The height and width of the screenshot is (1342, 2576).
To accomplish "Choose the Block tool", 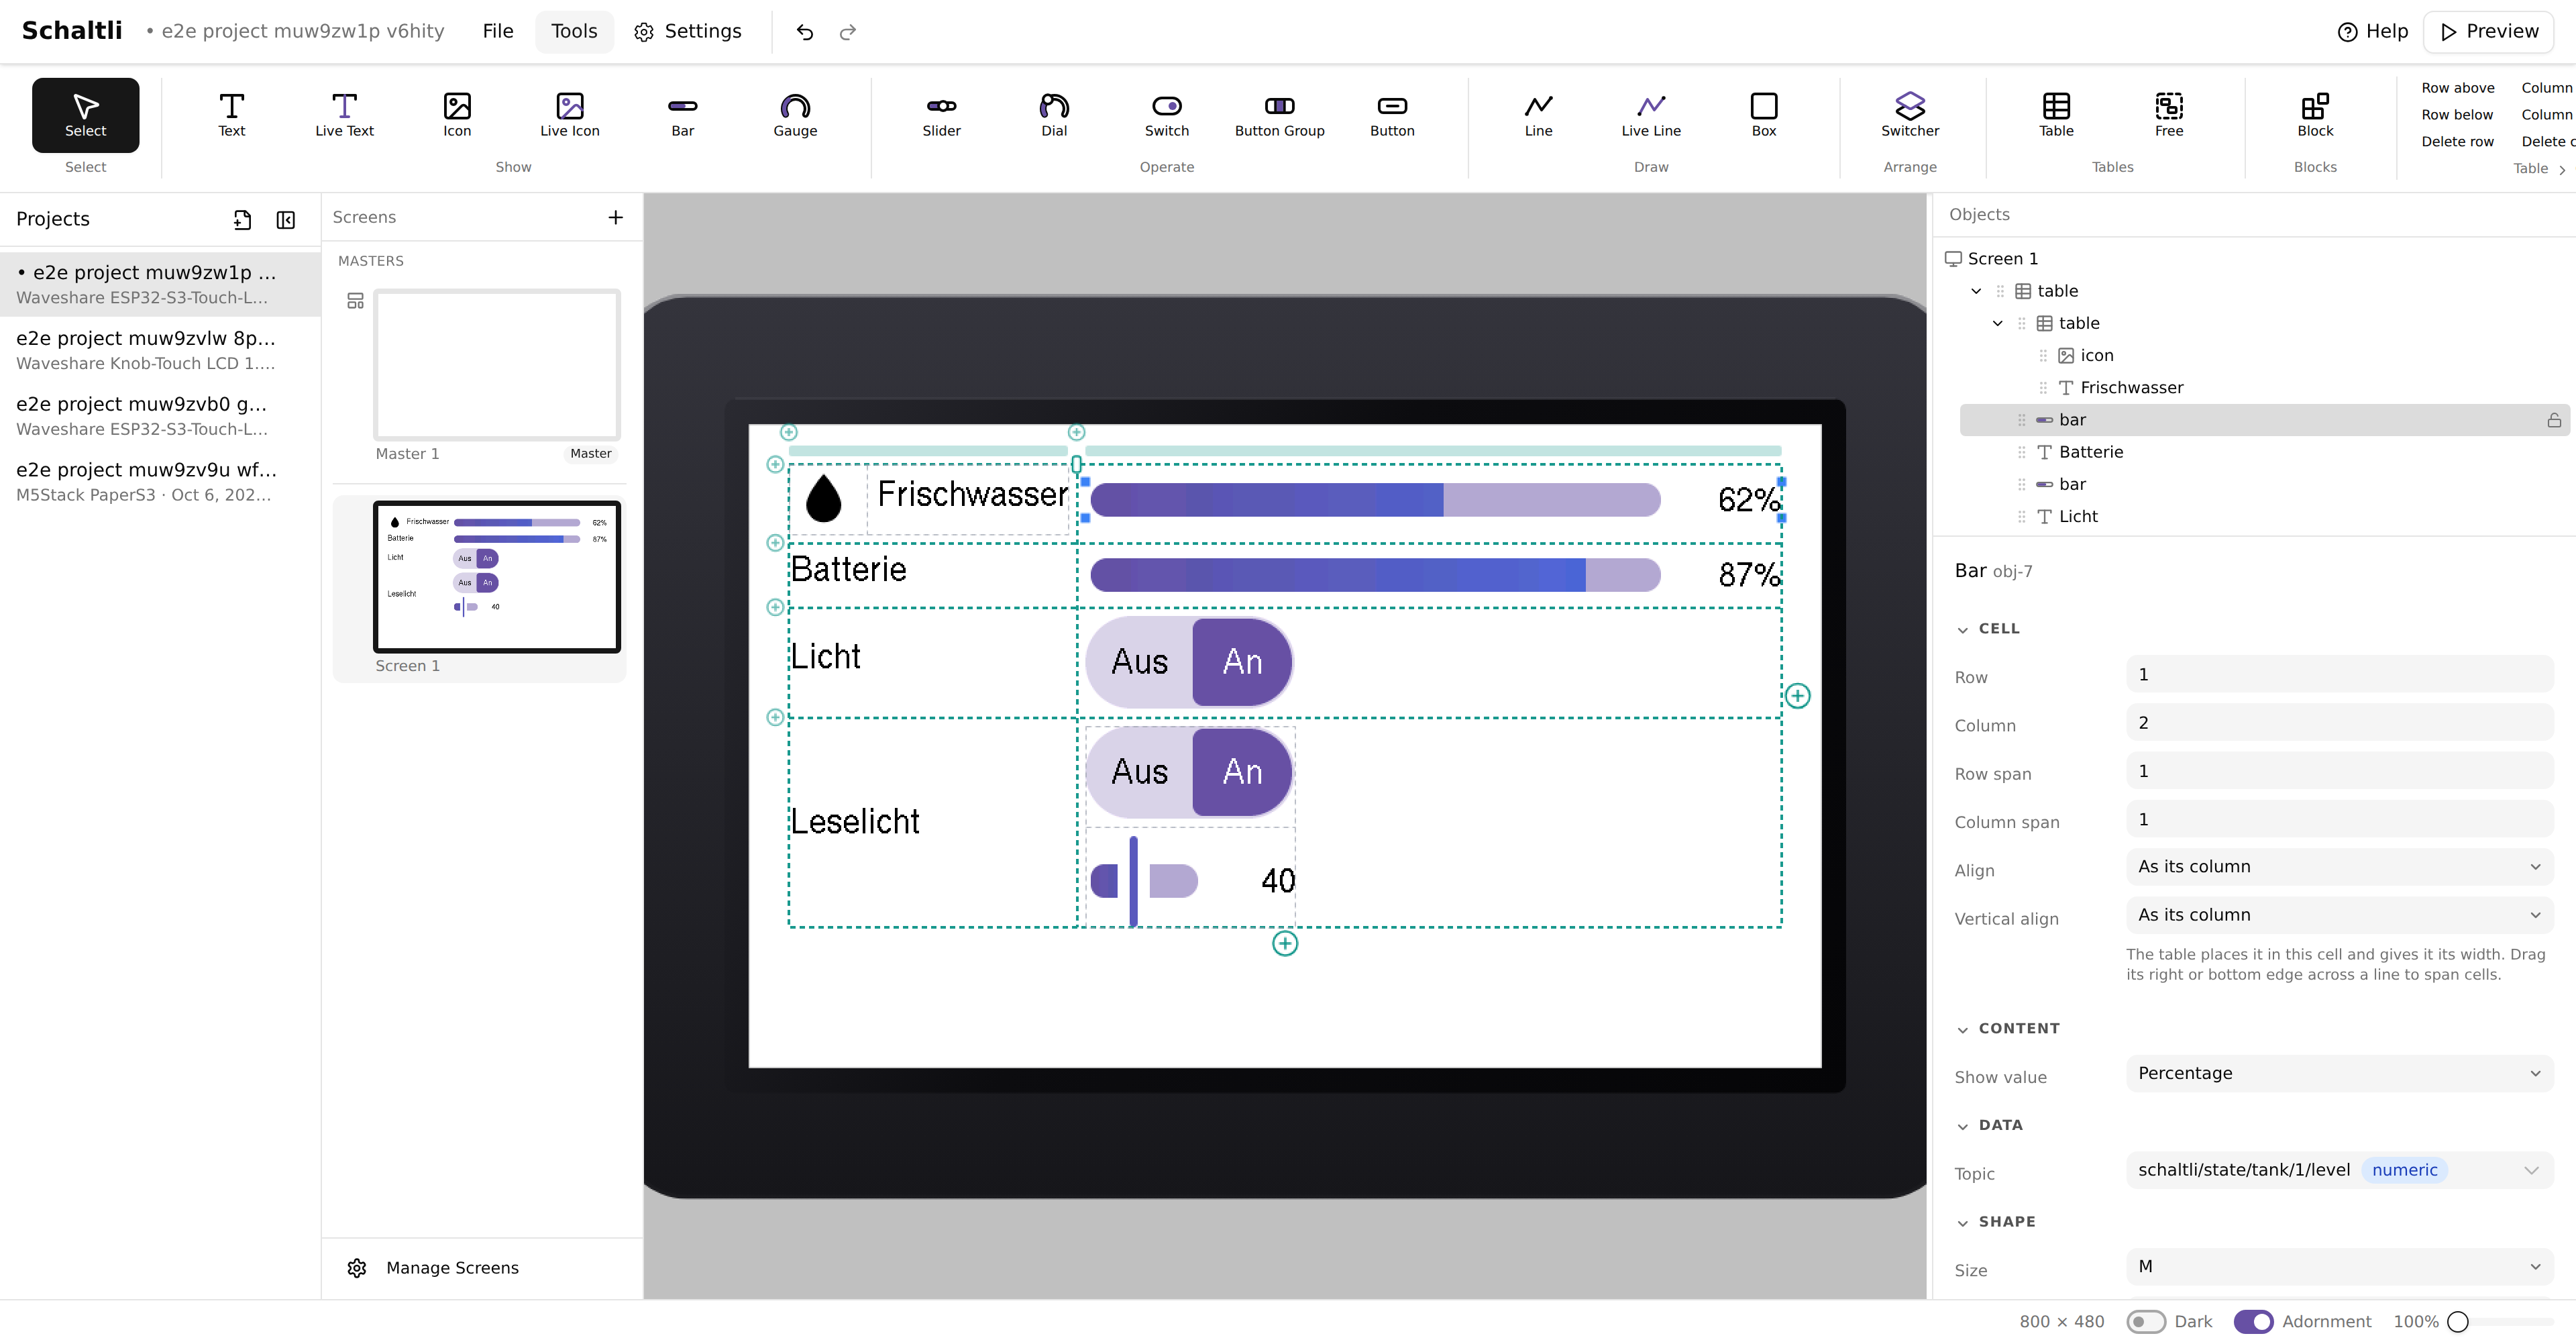I will 2315,115.
